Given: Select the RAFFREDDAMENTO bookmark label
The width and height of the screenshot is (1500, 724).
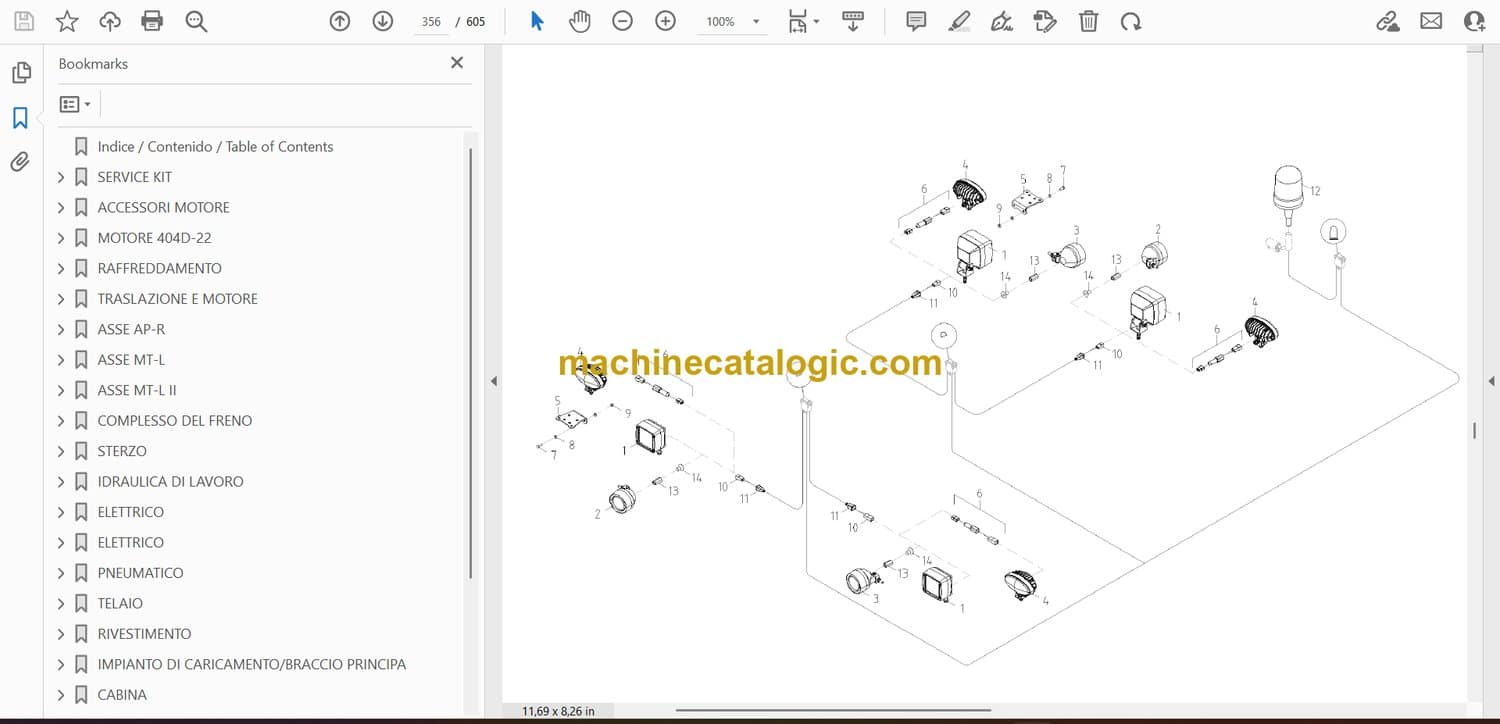Looking at the screenshot, I should point(159,268).
